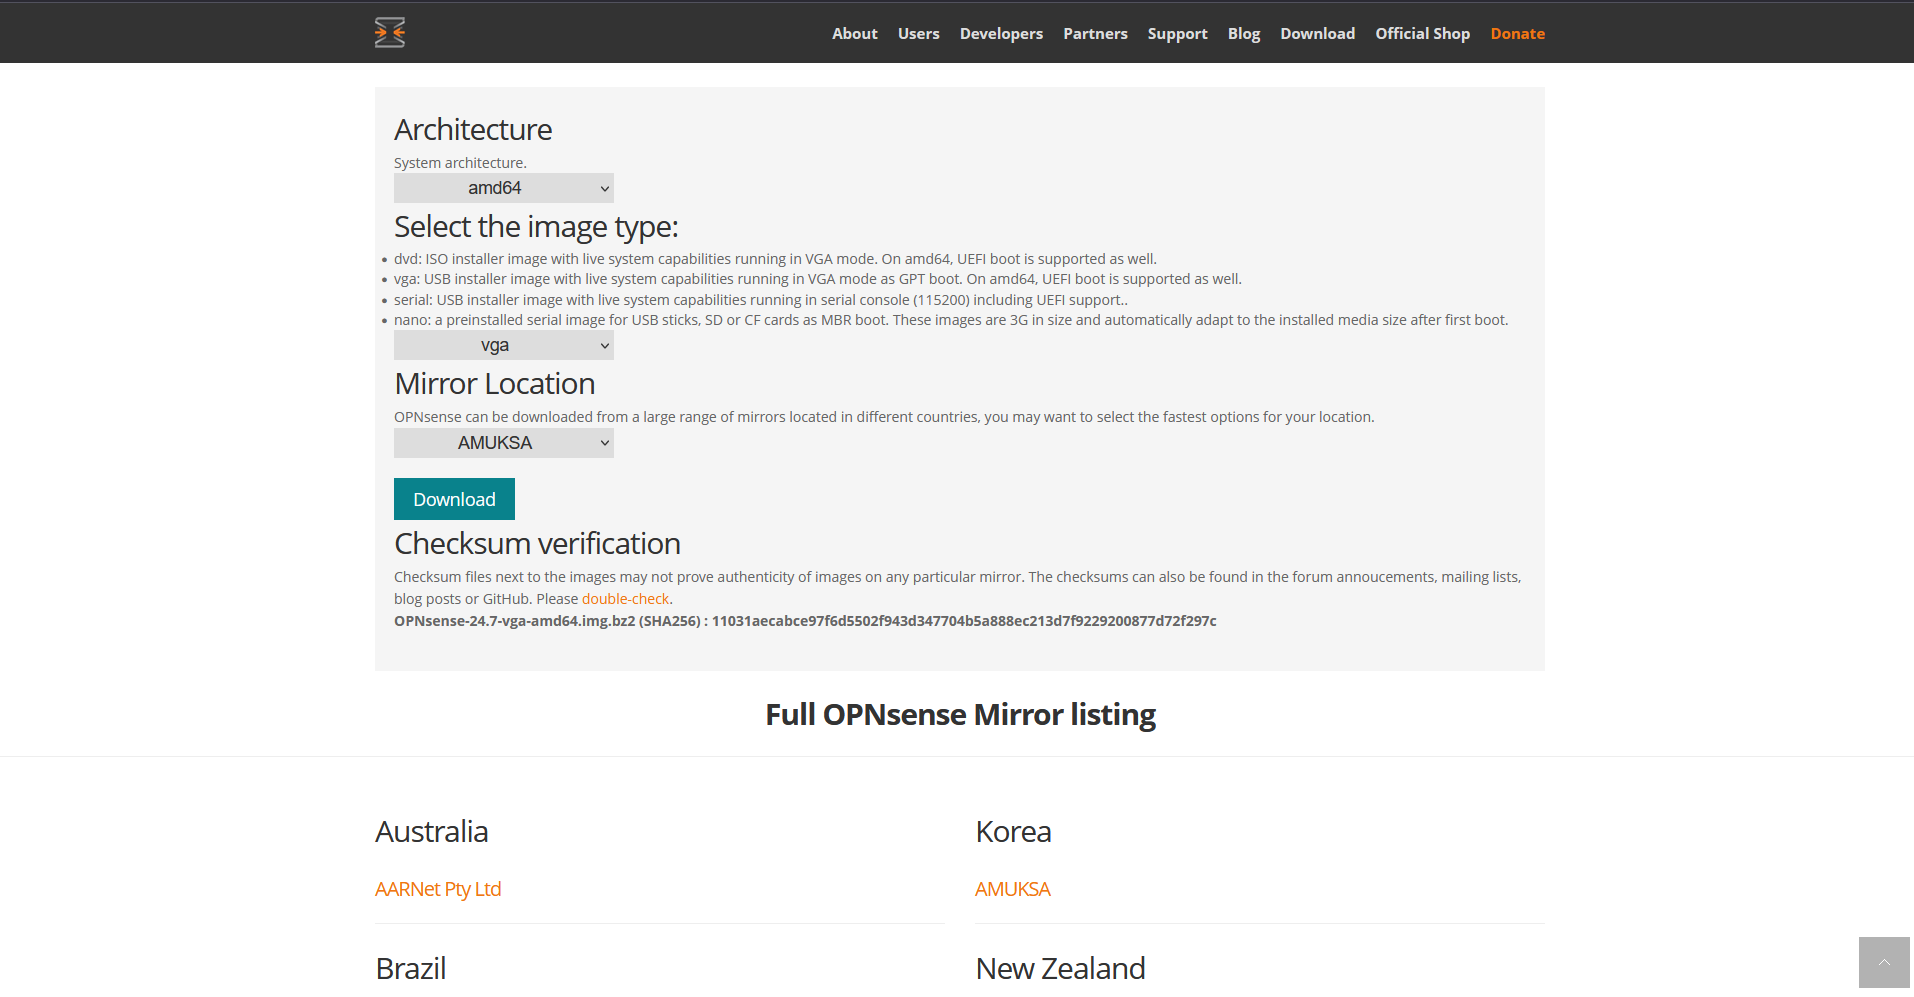Expand the amd64 architecture dropdown

pyautogui.click(x=504, y=188)
